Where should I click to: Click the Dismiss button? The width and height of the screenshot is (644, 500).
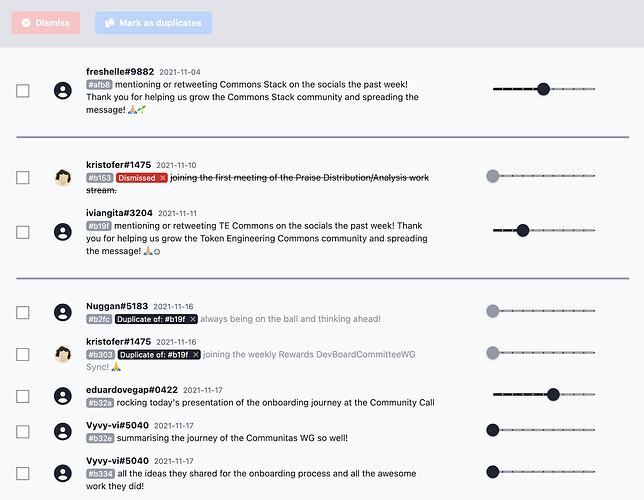46,23
